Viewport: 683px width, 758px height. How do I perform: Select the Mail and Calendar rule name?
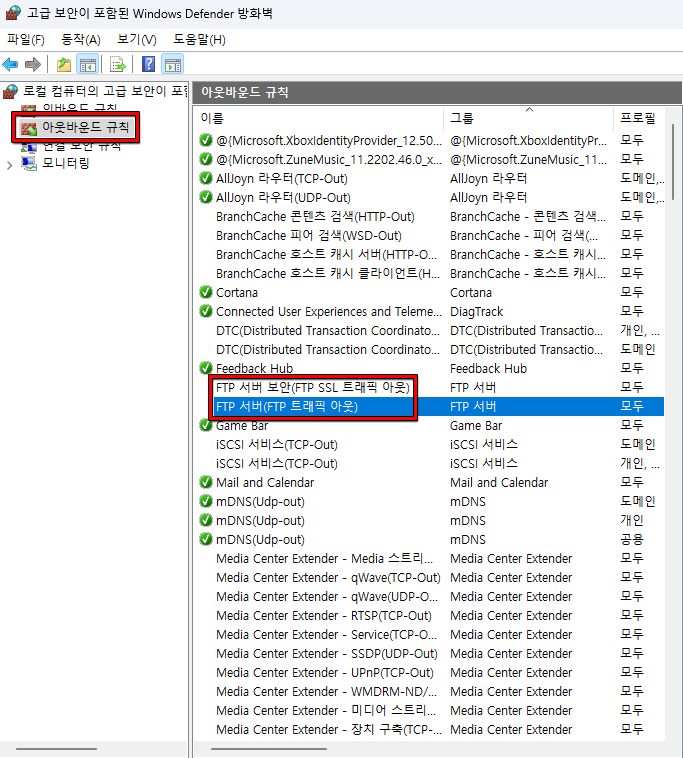[x=265, y=482]
